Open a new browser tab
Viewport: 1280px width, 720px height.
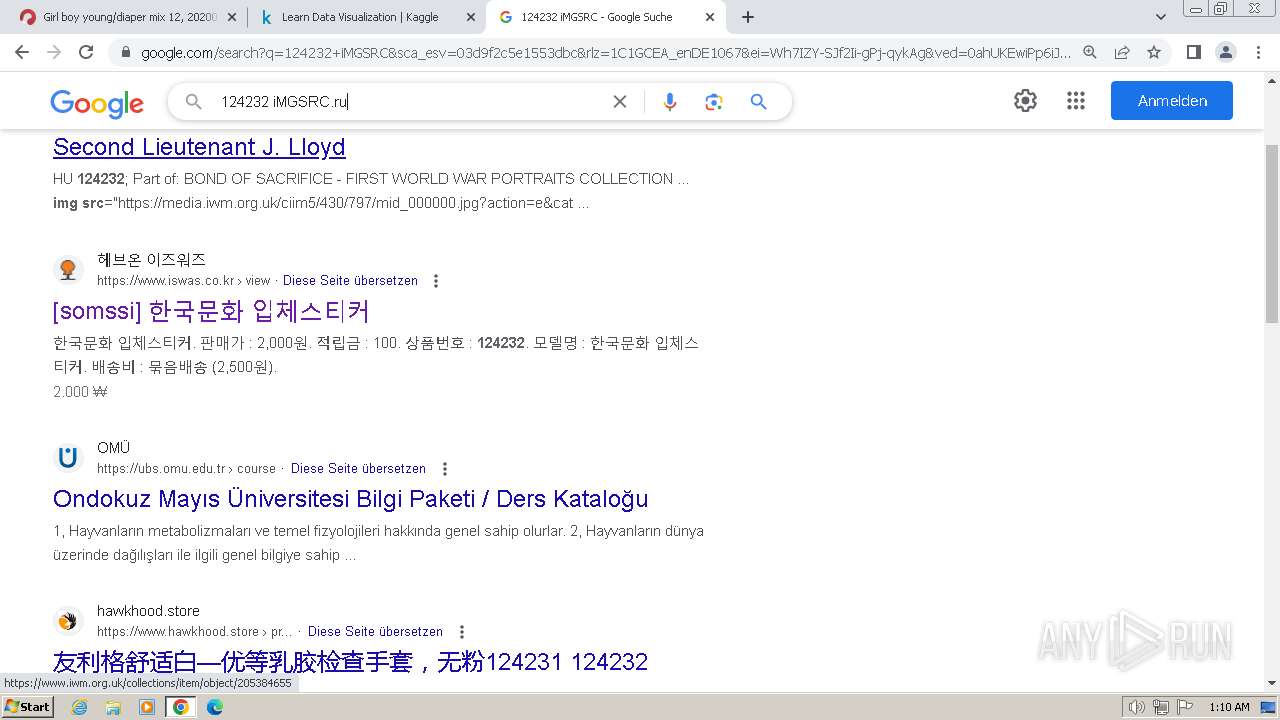coord(748,17)
